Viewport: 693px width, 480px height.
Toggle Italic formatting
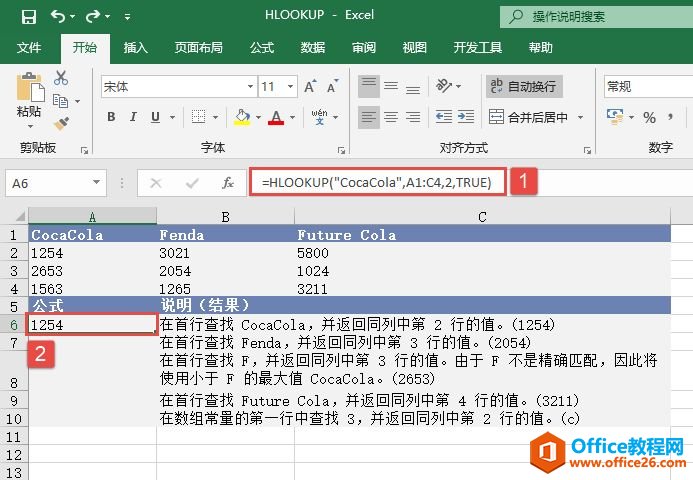(133, 117)
